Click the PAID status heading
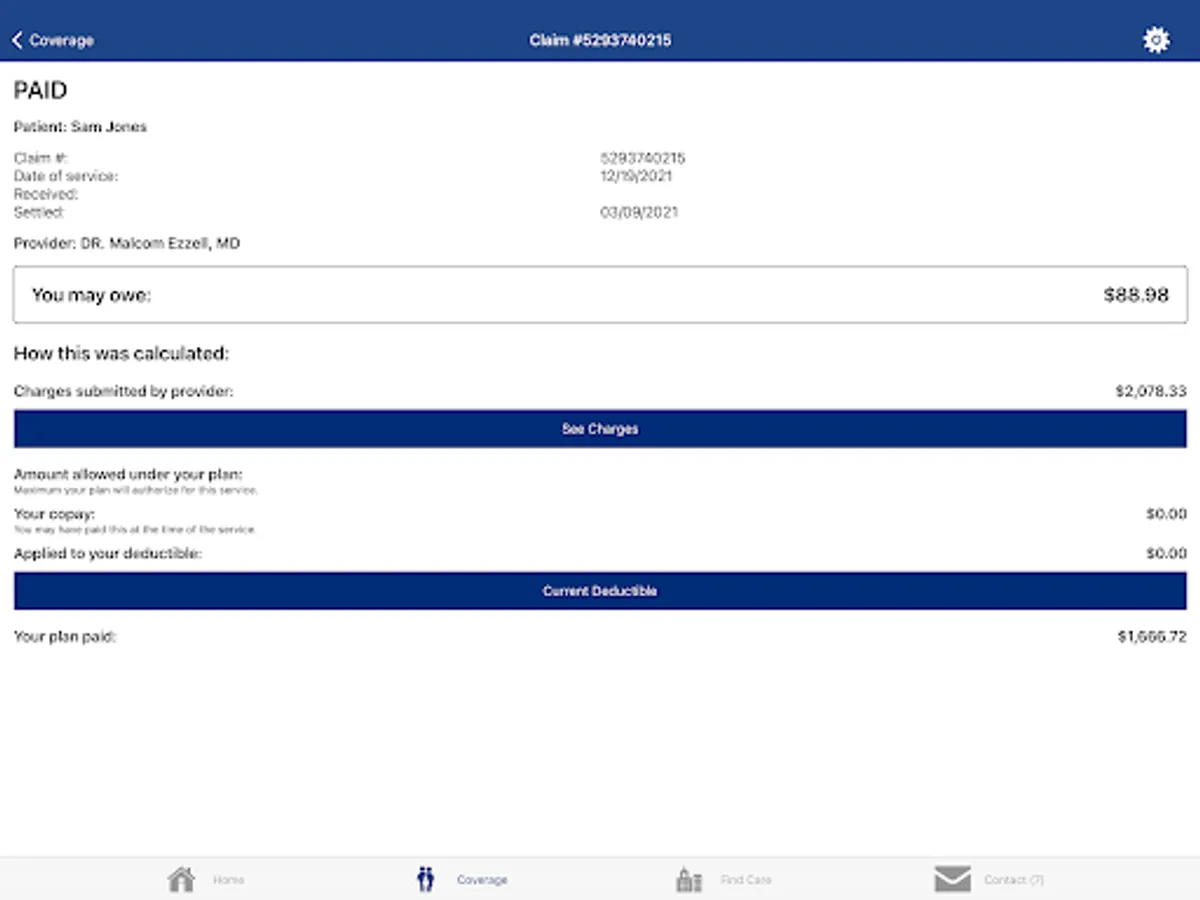 point(40,91)
